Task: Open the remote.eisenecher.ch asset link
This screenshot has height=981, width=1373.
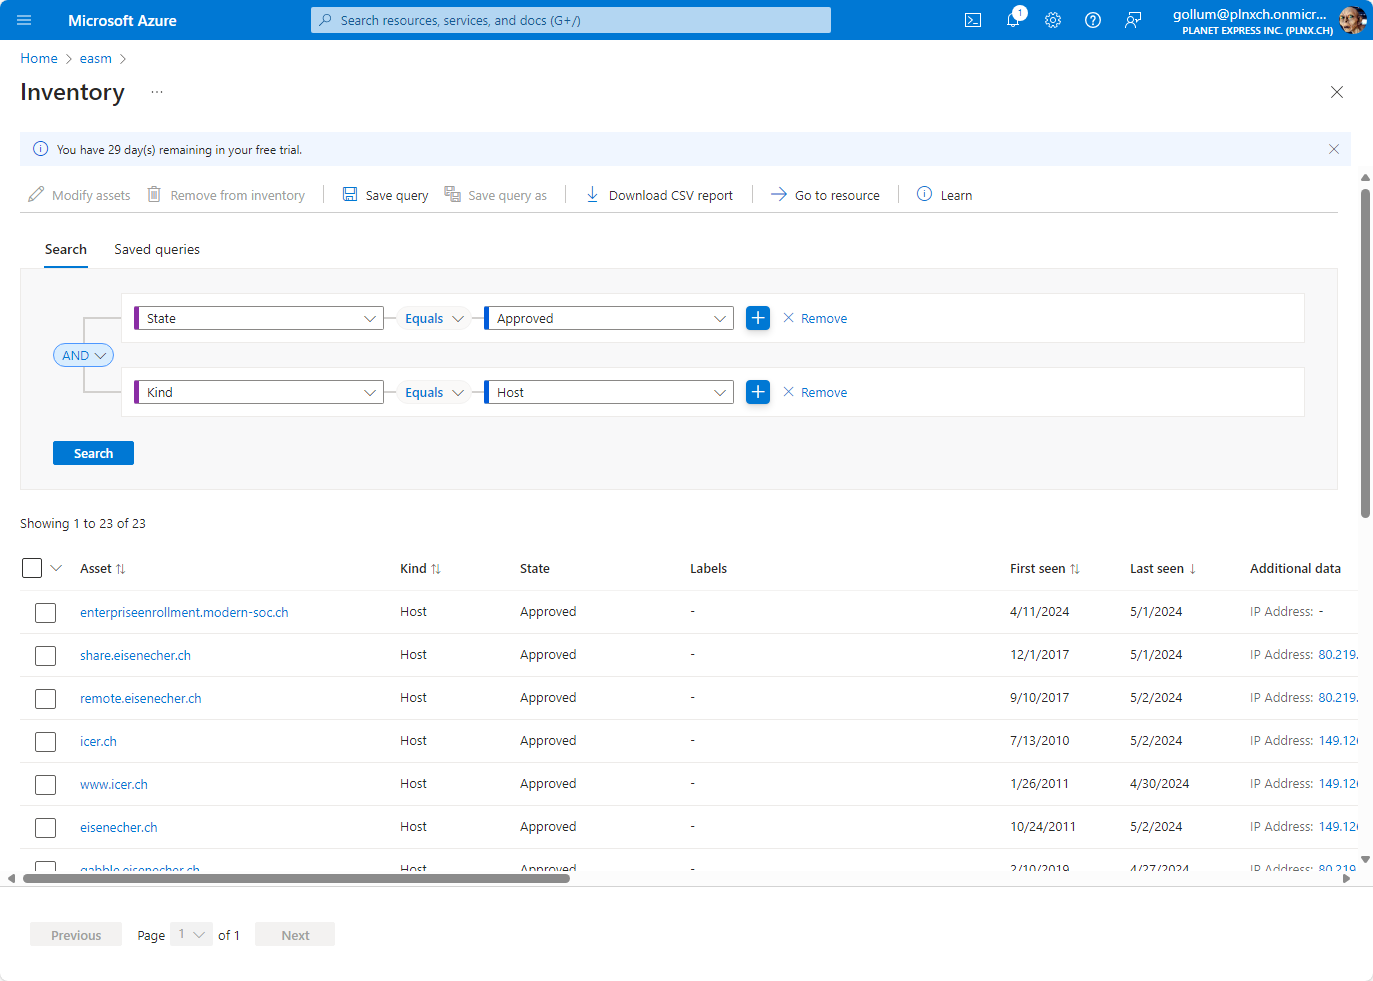Action: [x=140, y=698]
